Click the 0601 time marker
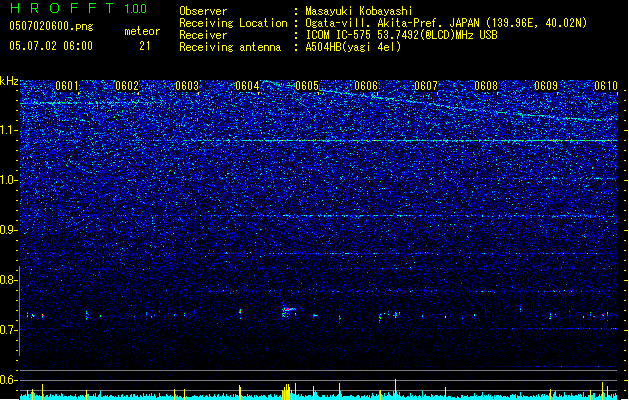The image size is (629, 400). click(x=67, y=86)
